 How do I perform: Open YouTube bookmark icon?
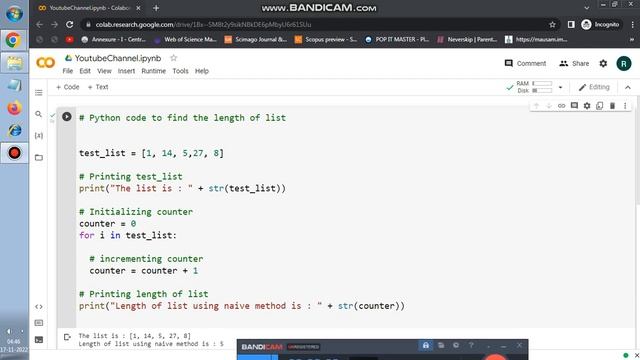(69, 40)
